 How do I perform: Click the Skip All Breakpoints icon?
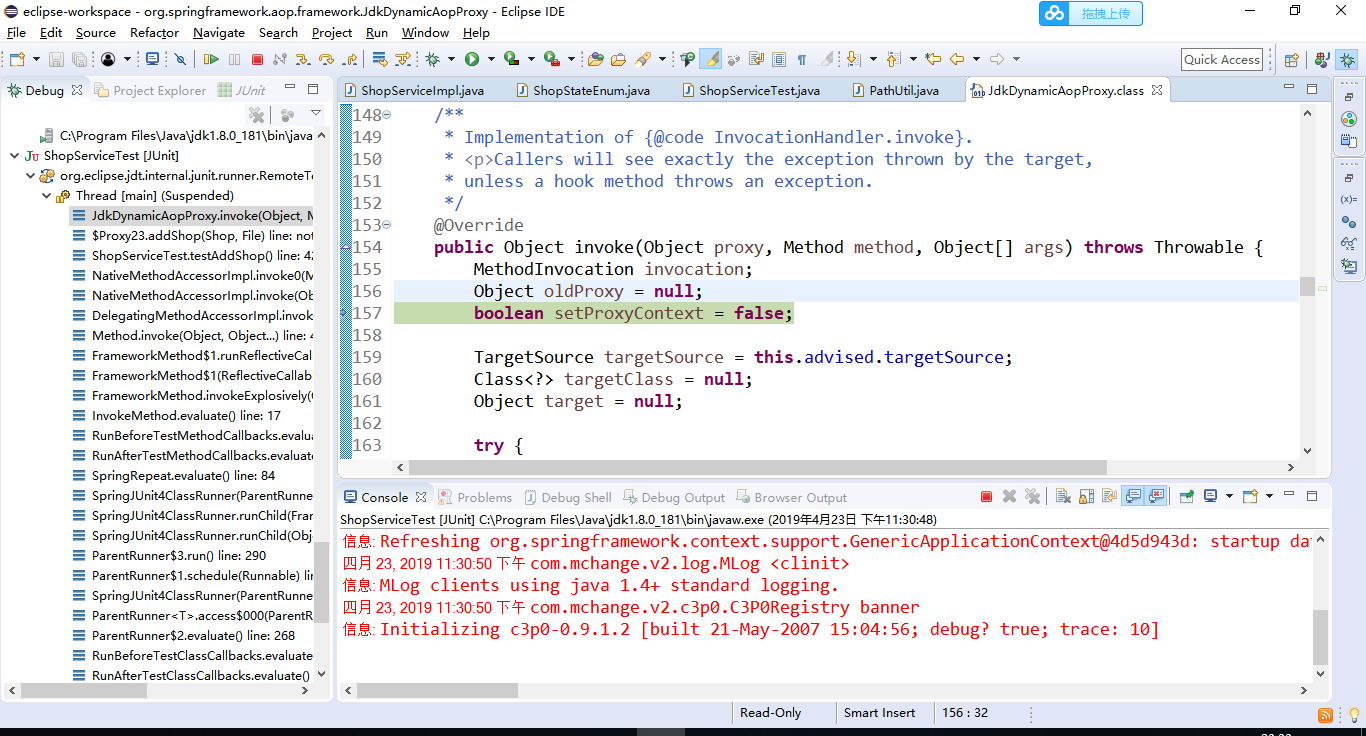pos(180,59)
